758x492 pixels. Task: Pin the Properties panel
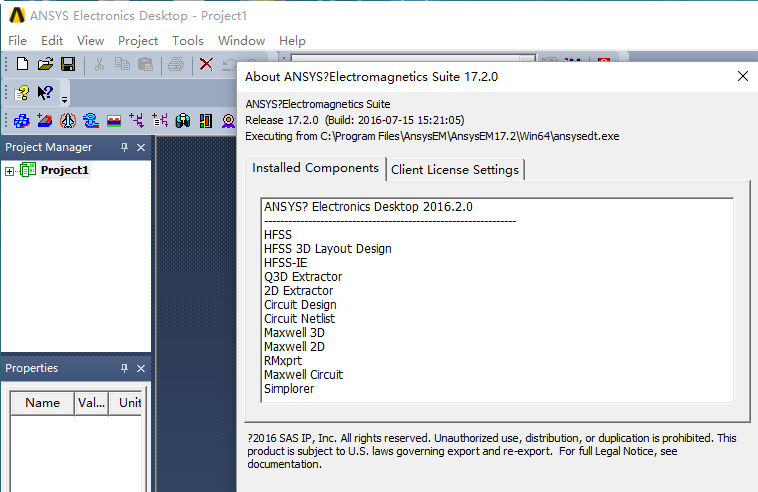coord(124,368)
